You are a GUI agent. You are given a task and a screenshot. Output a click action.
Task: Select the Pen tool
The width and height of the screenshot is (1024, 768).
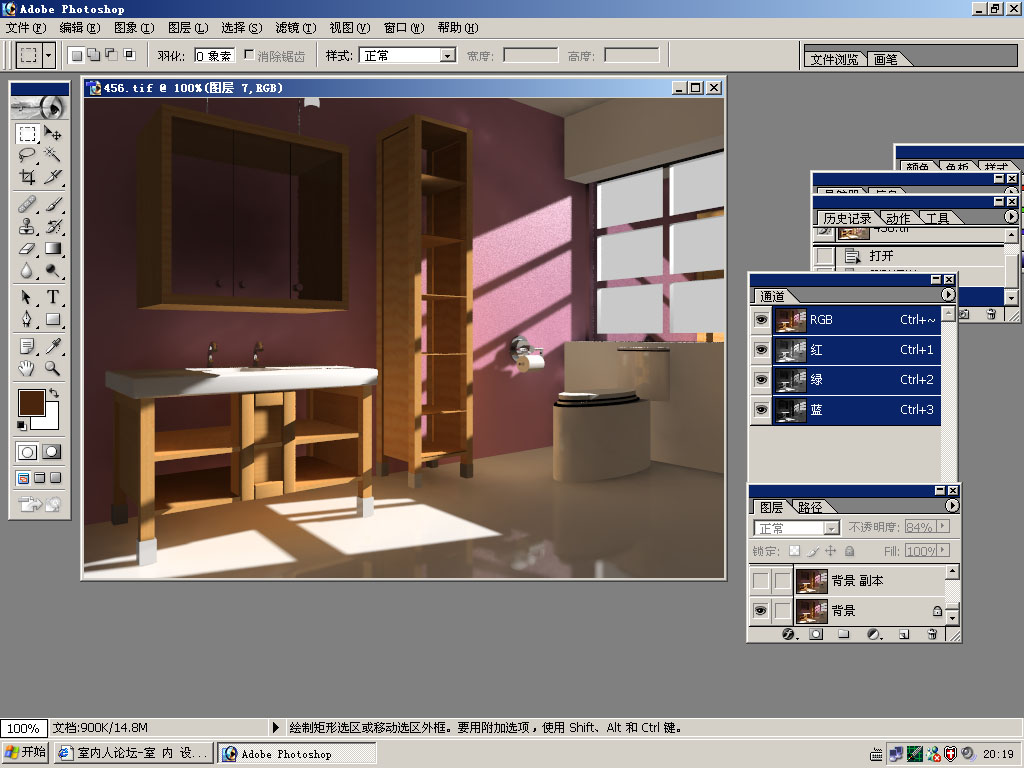click(27, 319)
